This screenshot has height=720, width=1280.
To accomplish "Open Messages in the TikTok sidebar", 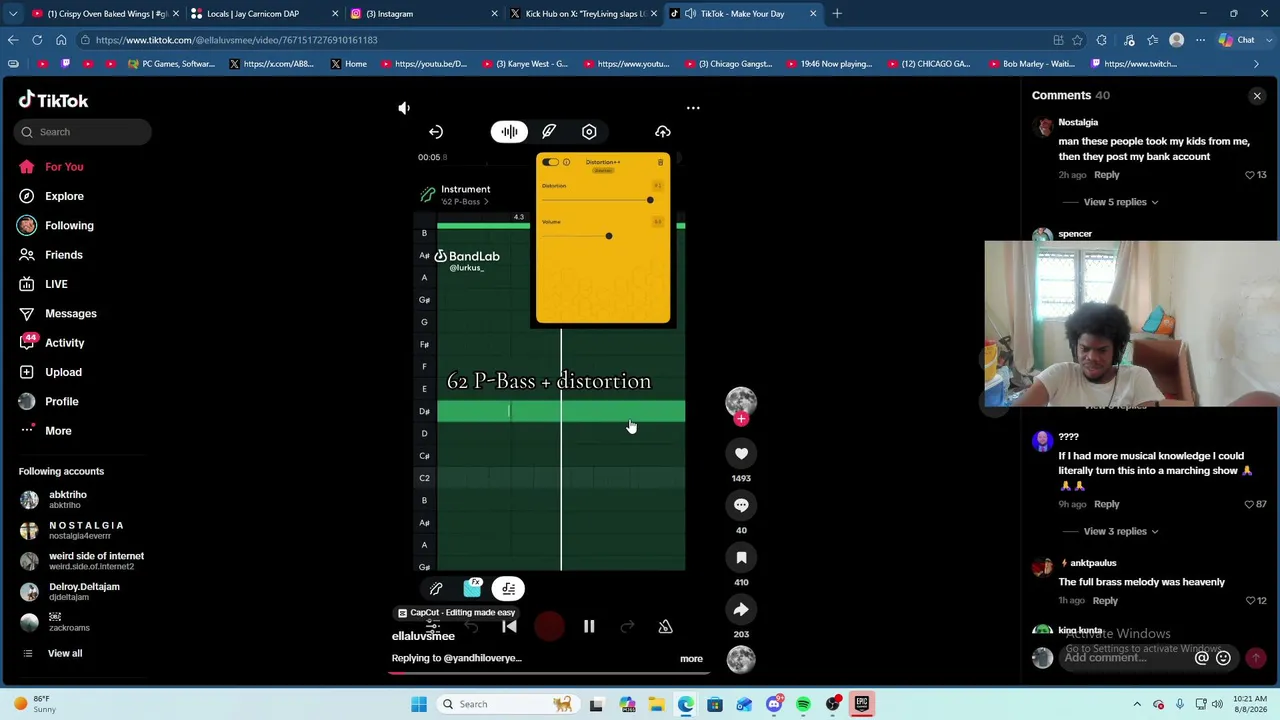I will coord(71,314).
